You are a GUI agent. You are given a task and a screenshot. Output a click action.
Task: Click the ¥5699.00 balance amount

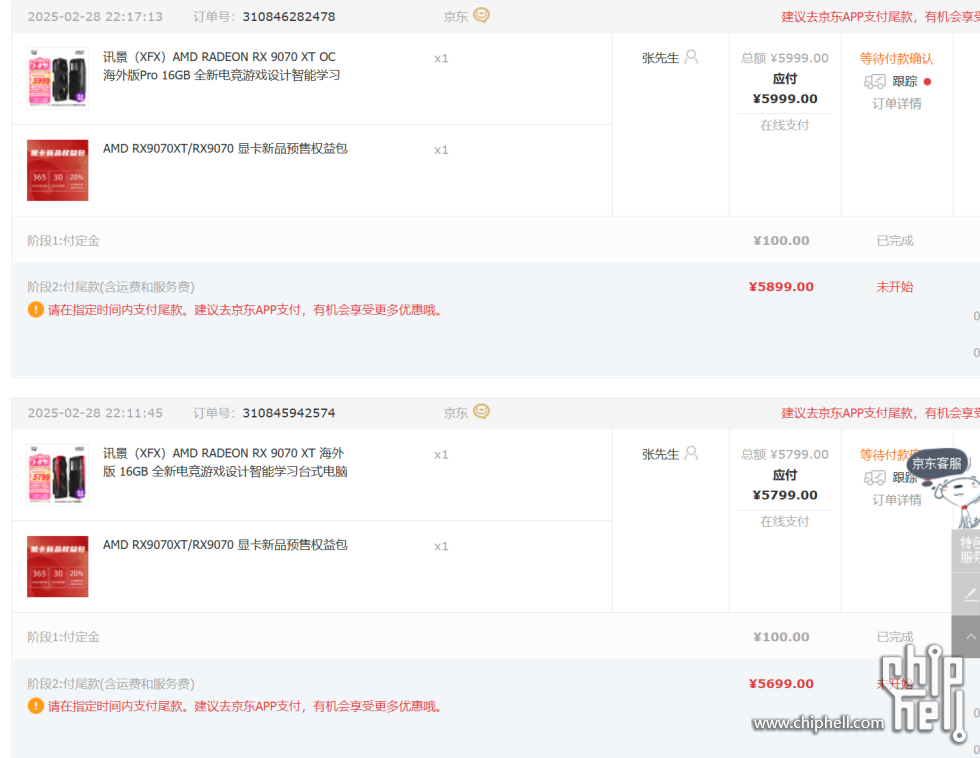781,684
